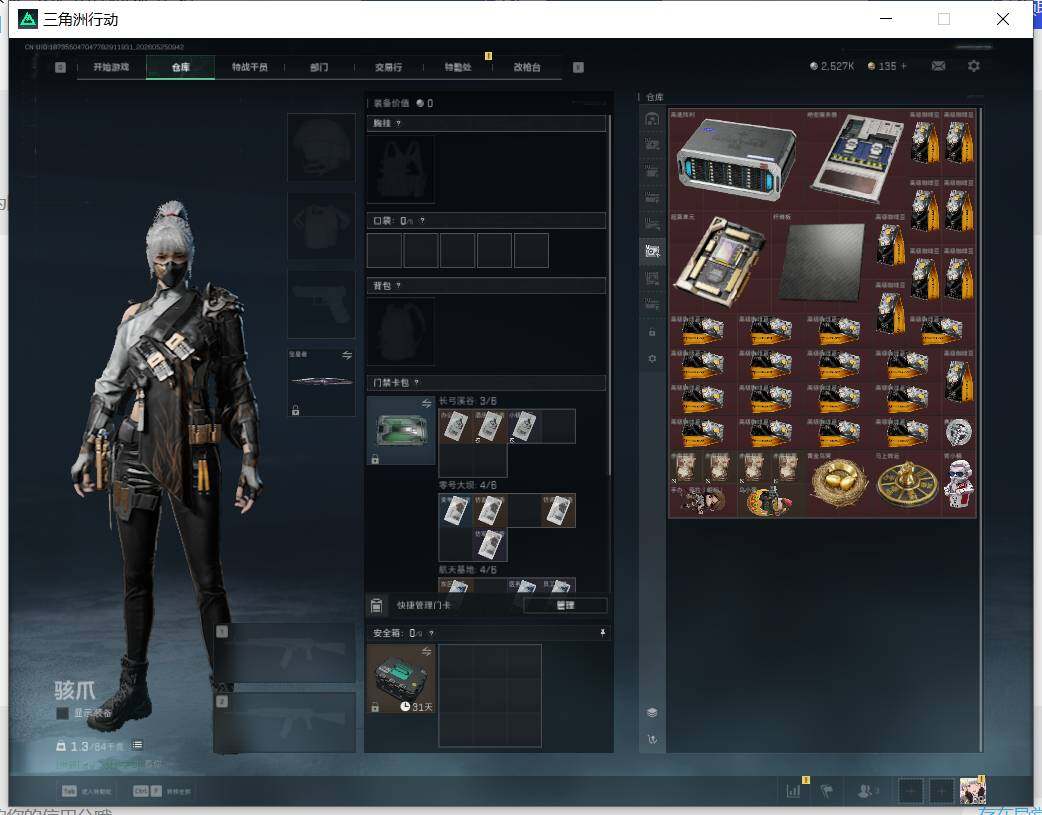This screenshot has height=815, width=1042.
Task: Click the right tab navigation key icon
Action: click(x=578, y=67)
